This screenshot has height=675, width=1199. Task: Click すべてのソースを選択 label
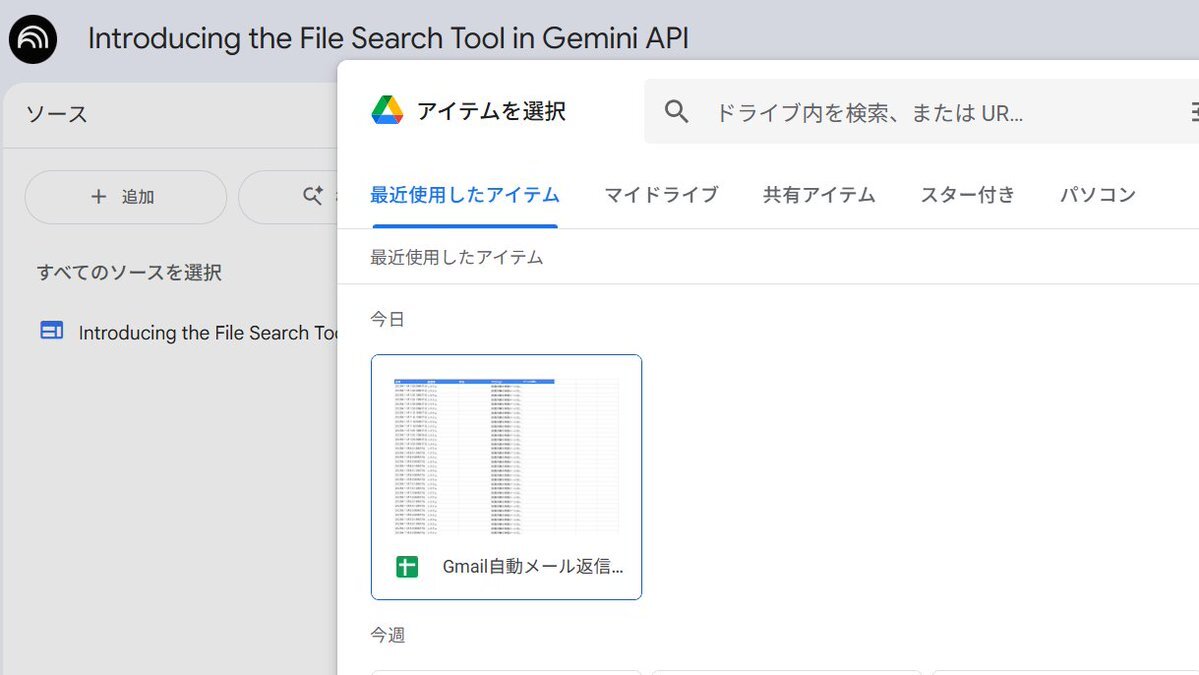point(129,272)
